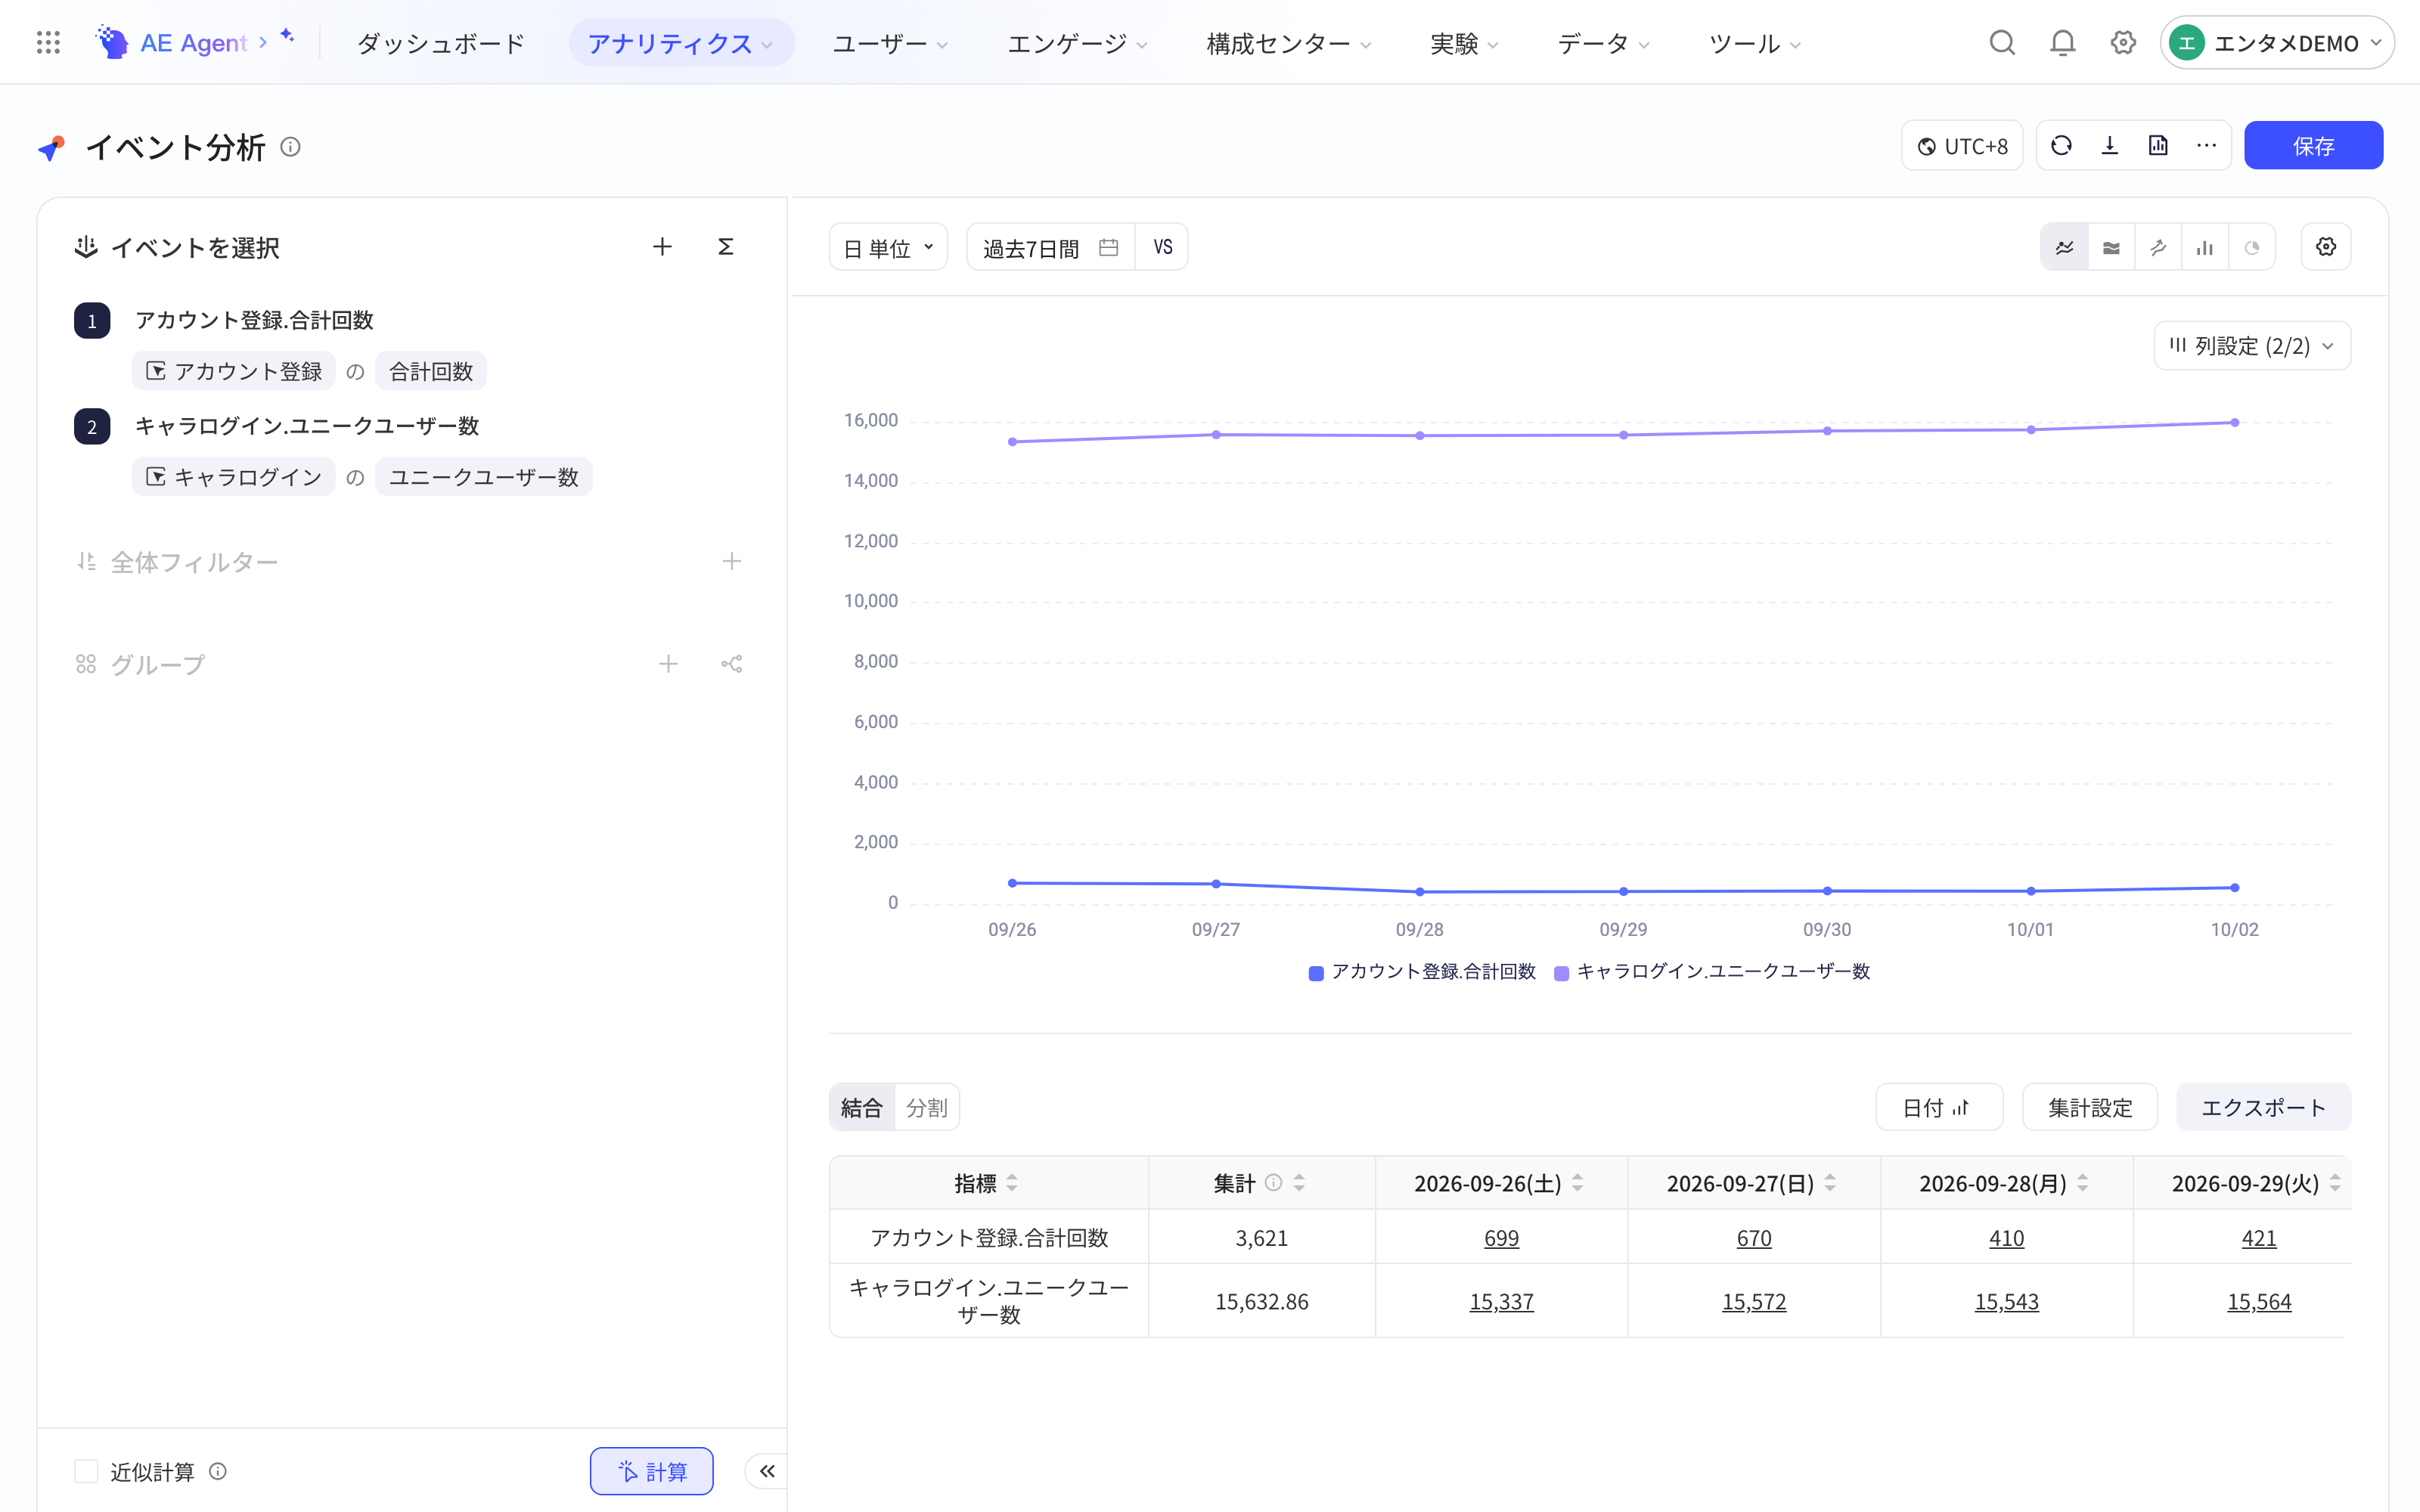Switch table to 結合 view
Viewport: 2420px width, 1512px height.
862,1108
